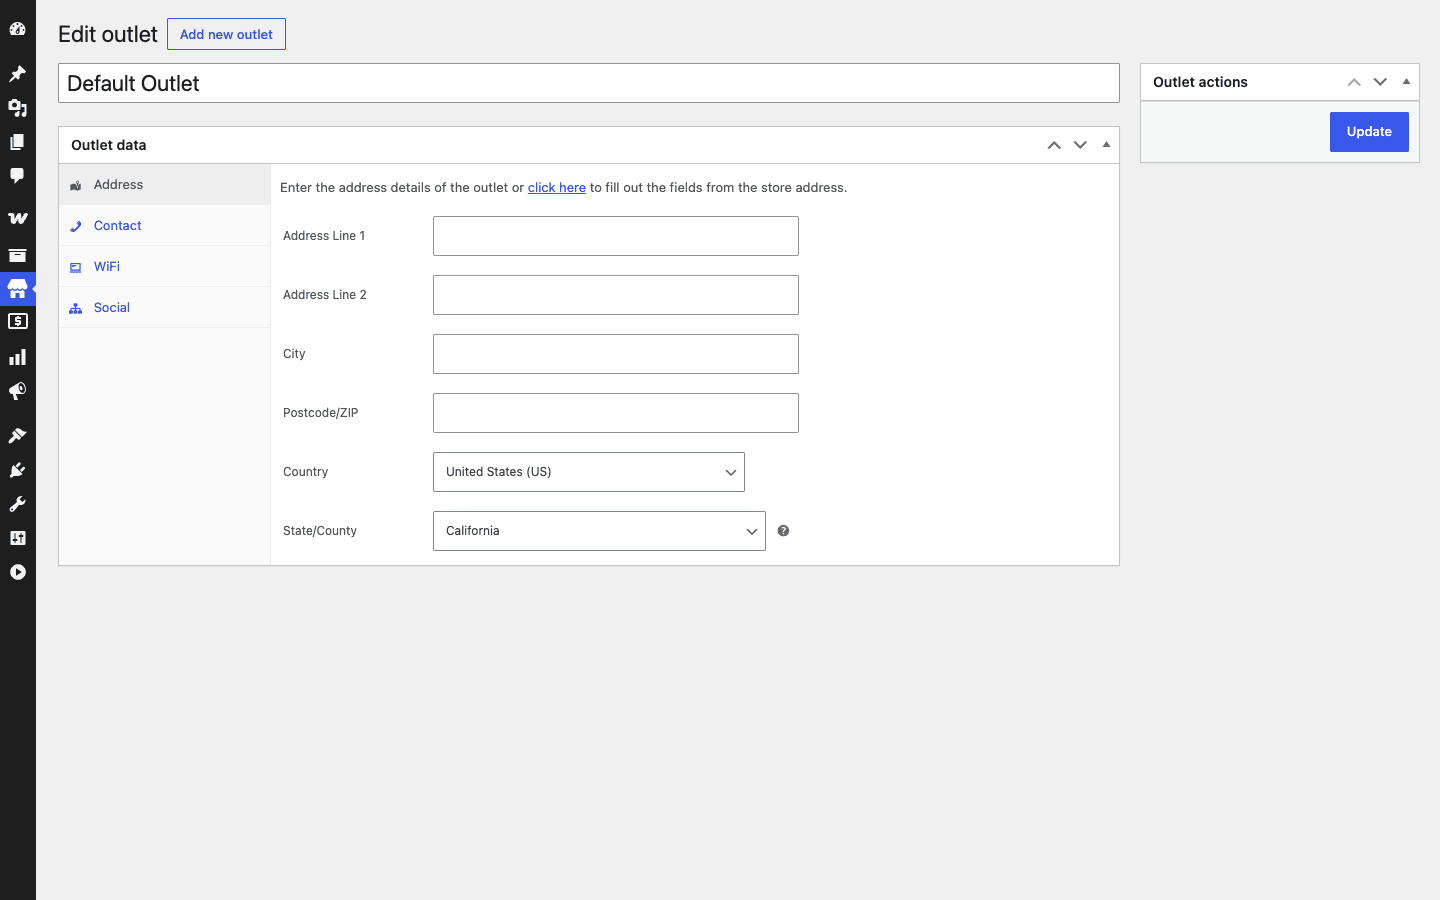Click the 'Edit outlet' page heading

(108, 34)
